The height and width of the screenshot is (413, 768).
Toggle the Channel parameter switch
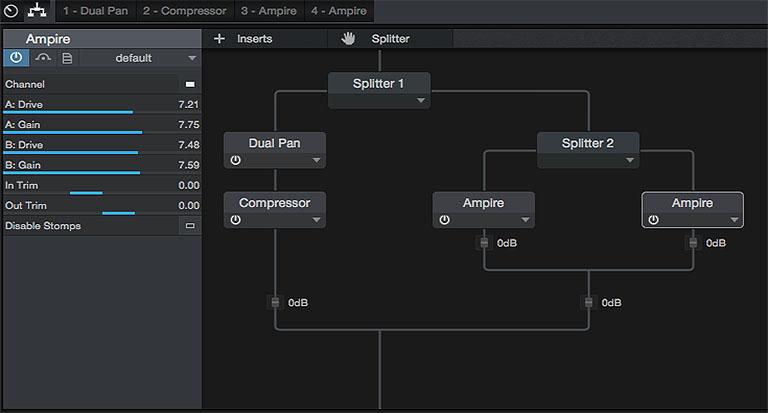[x=190, y=84]
